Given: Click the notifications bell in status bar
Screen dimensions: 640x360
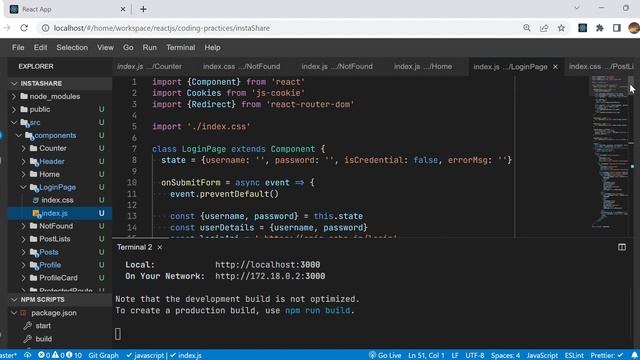Looking at the screenshot, I should click(x=634, y=355).
